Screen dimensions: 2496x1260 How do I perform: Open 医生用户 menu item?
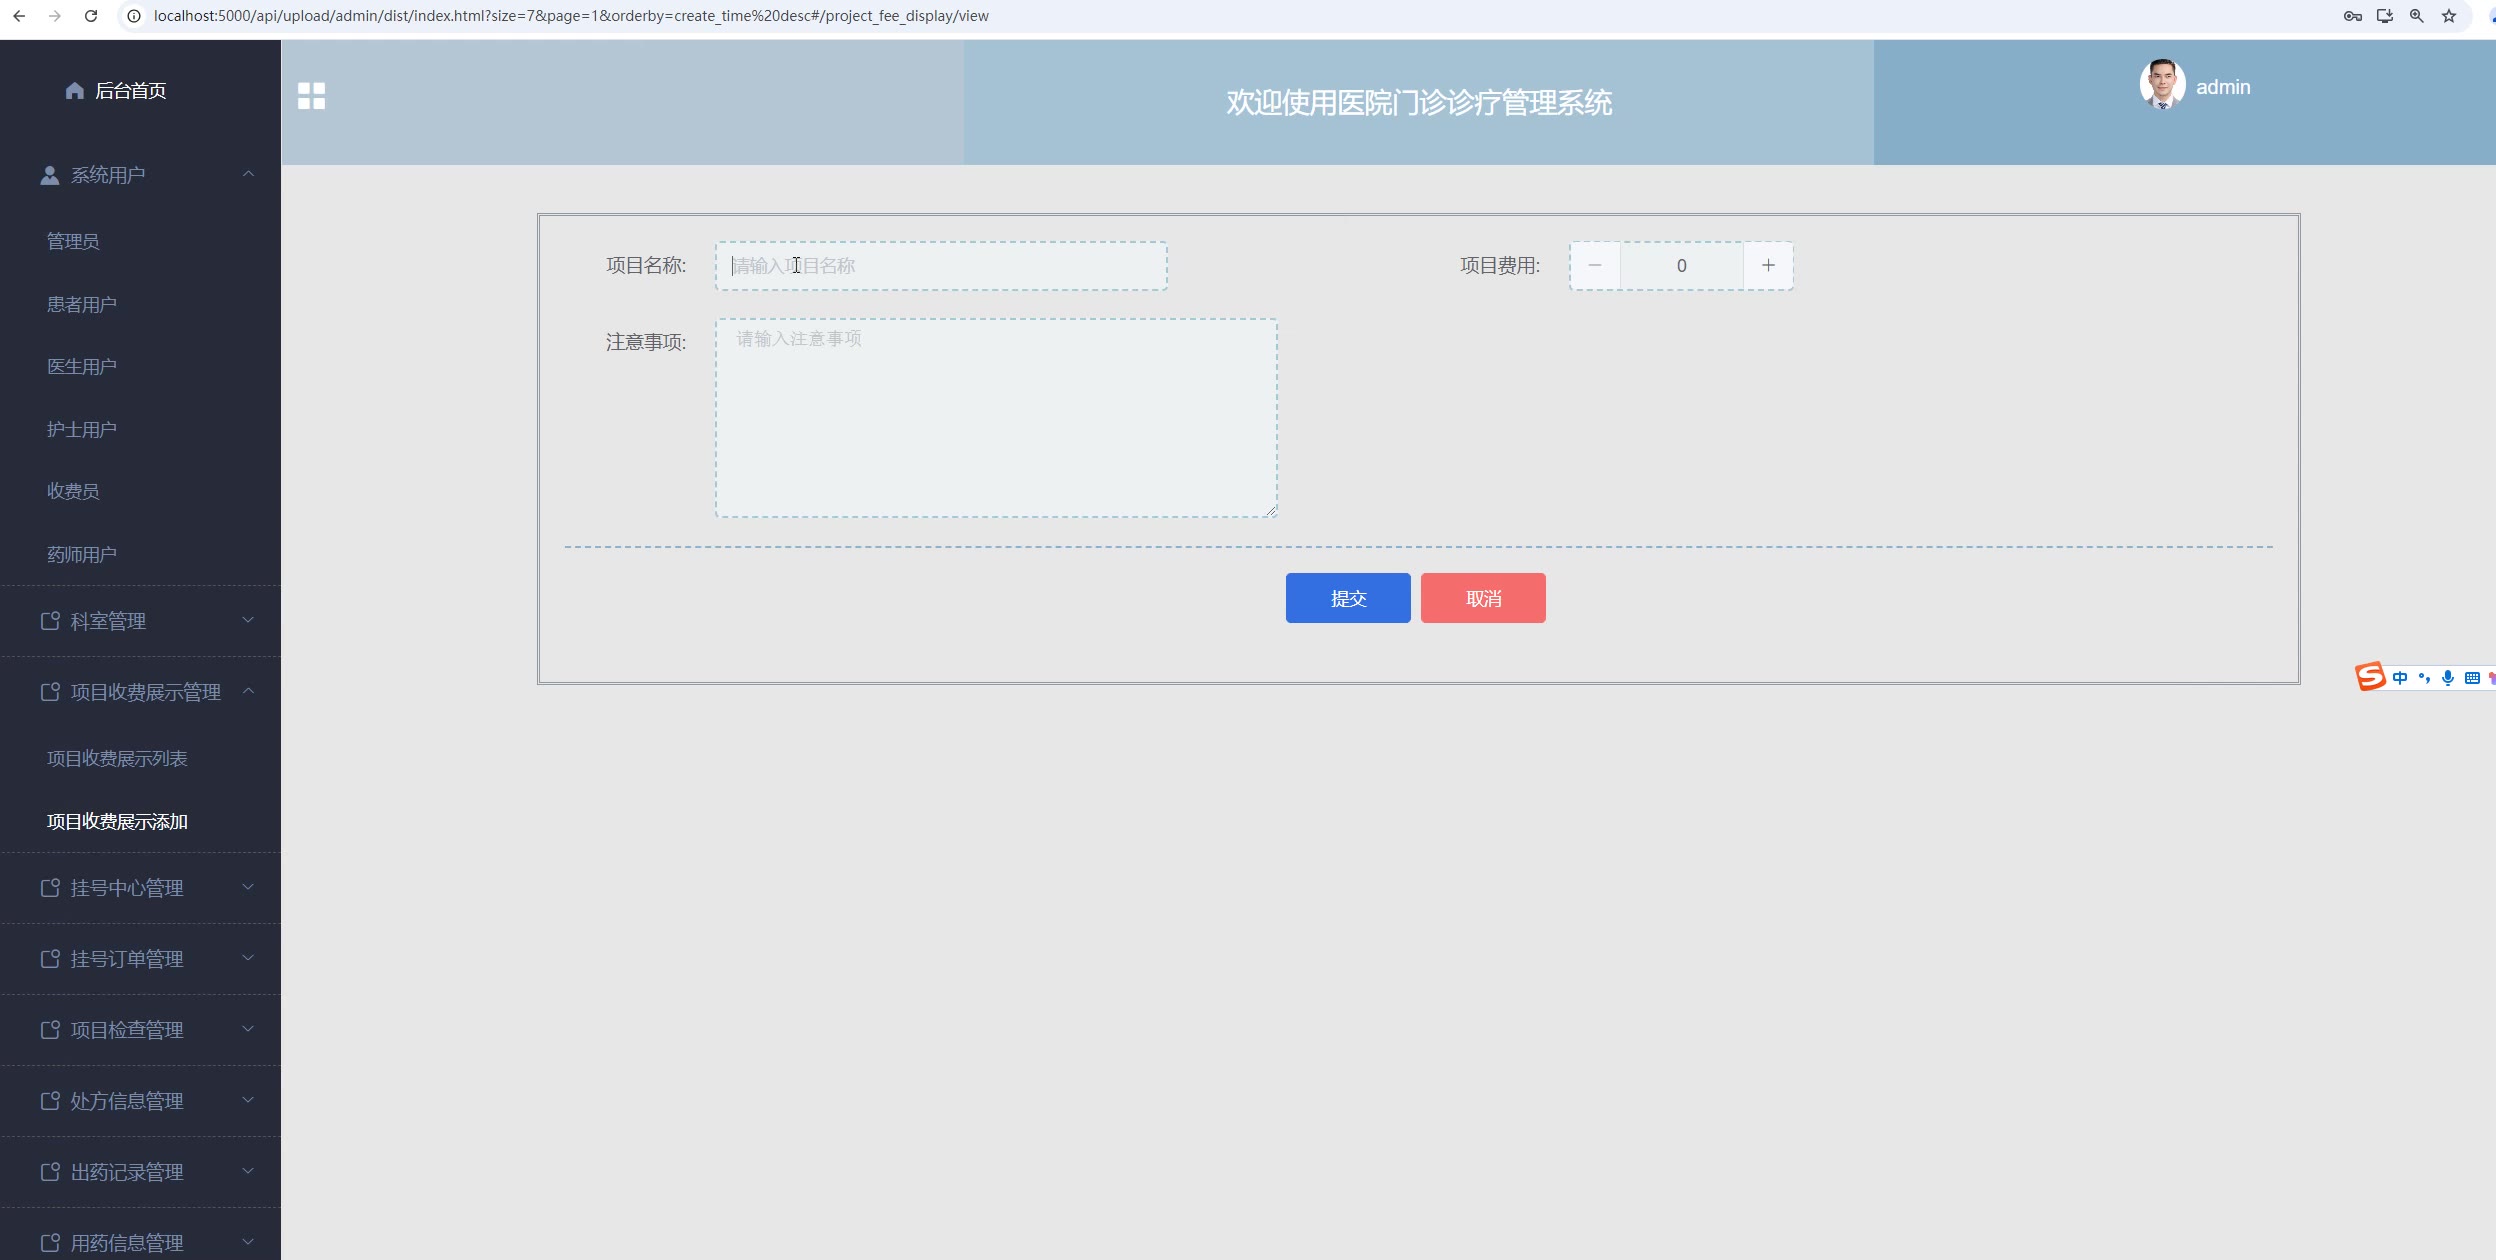click(82, 367)
